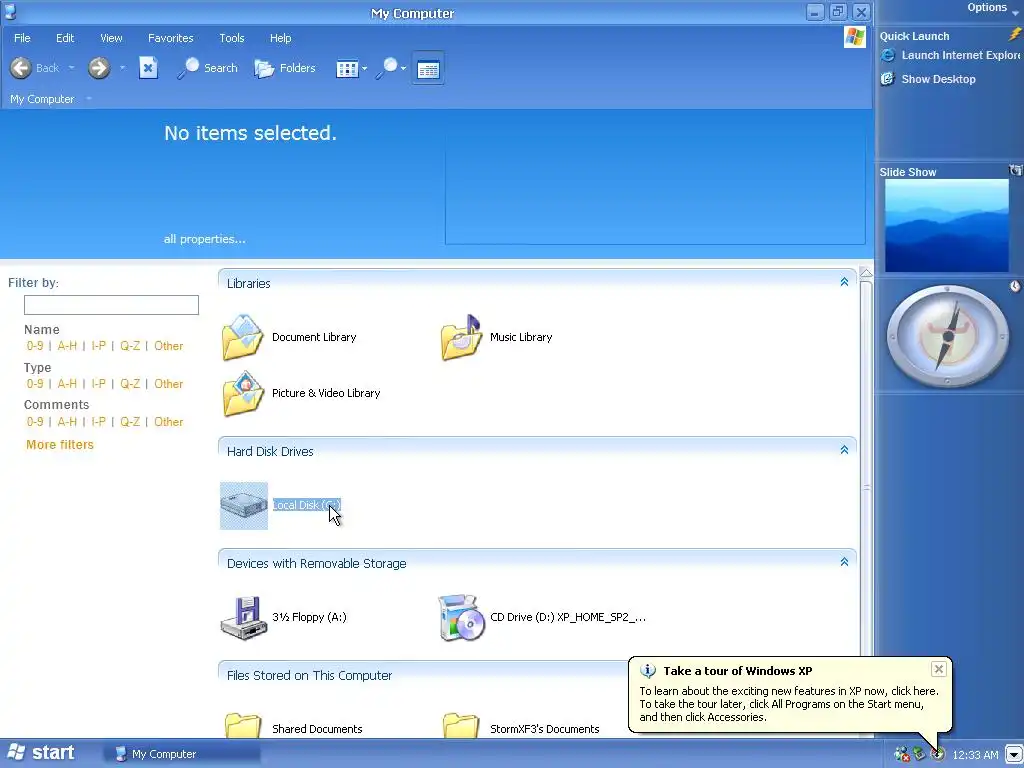Viewport: 1024px width, 768px height.
Task: Select the 3½ Floppy (A:) drive icon
Action: [244, 618]
